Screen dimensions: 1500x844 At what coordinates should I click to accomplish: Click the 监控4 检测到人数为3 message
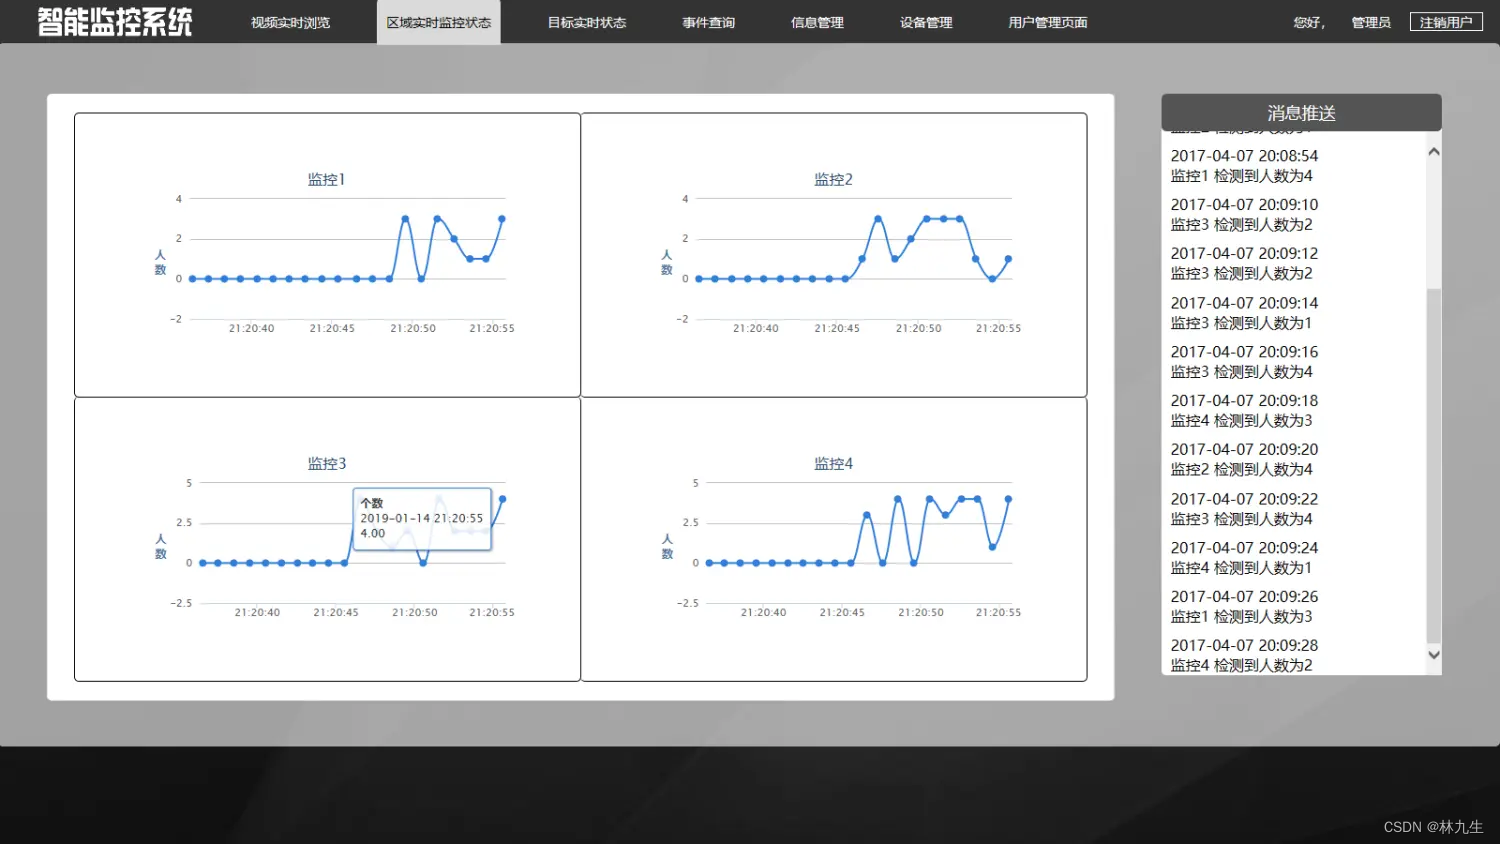(x=1241, y=421)
